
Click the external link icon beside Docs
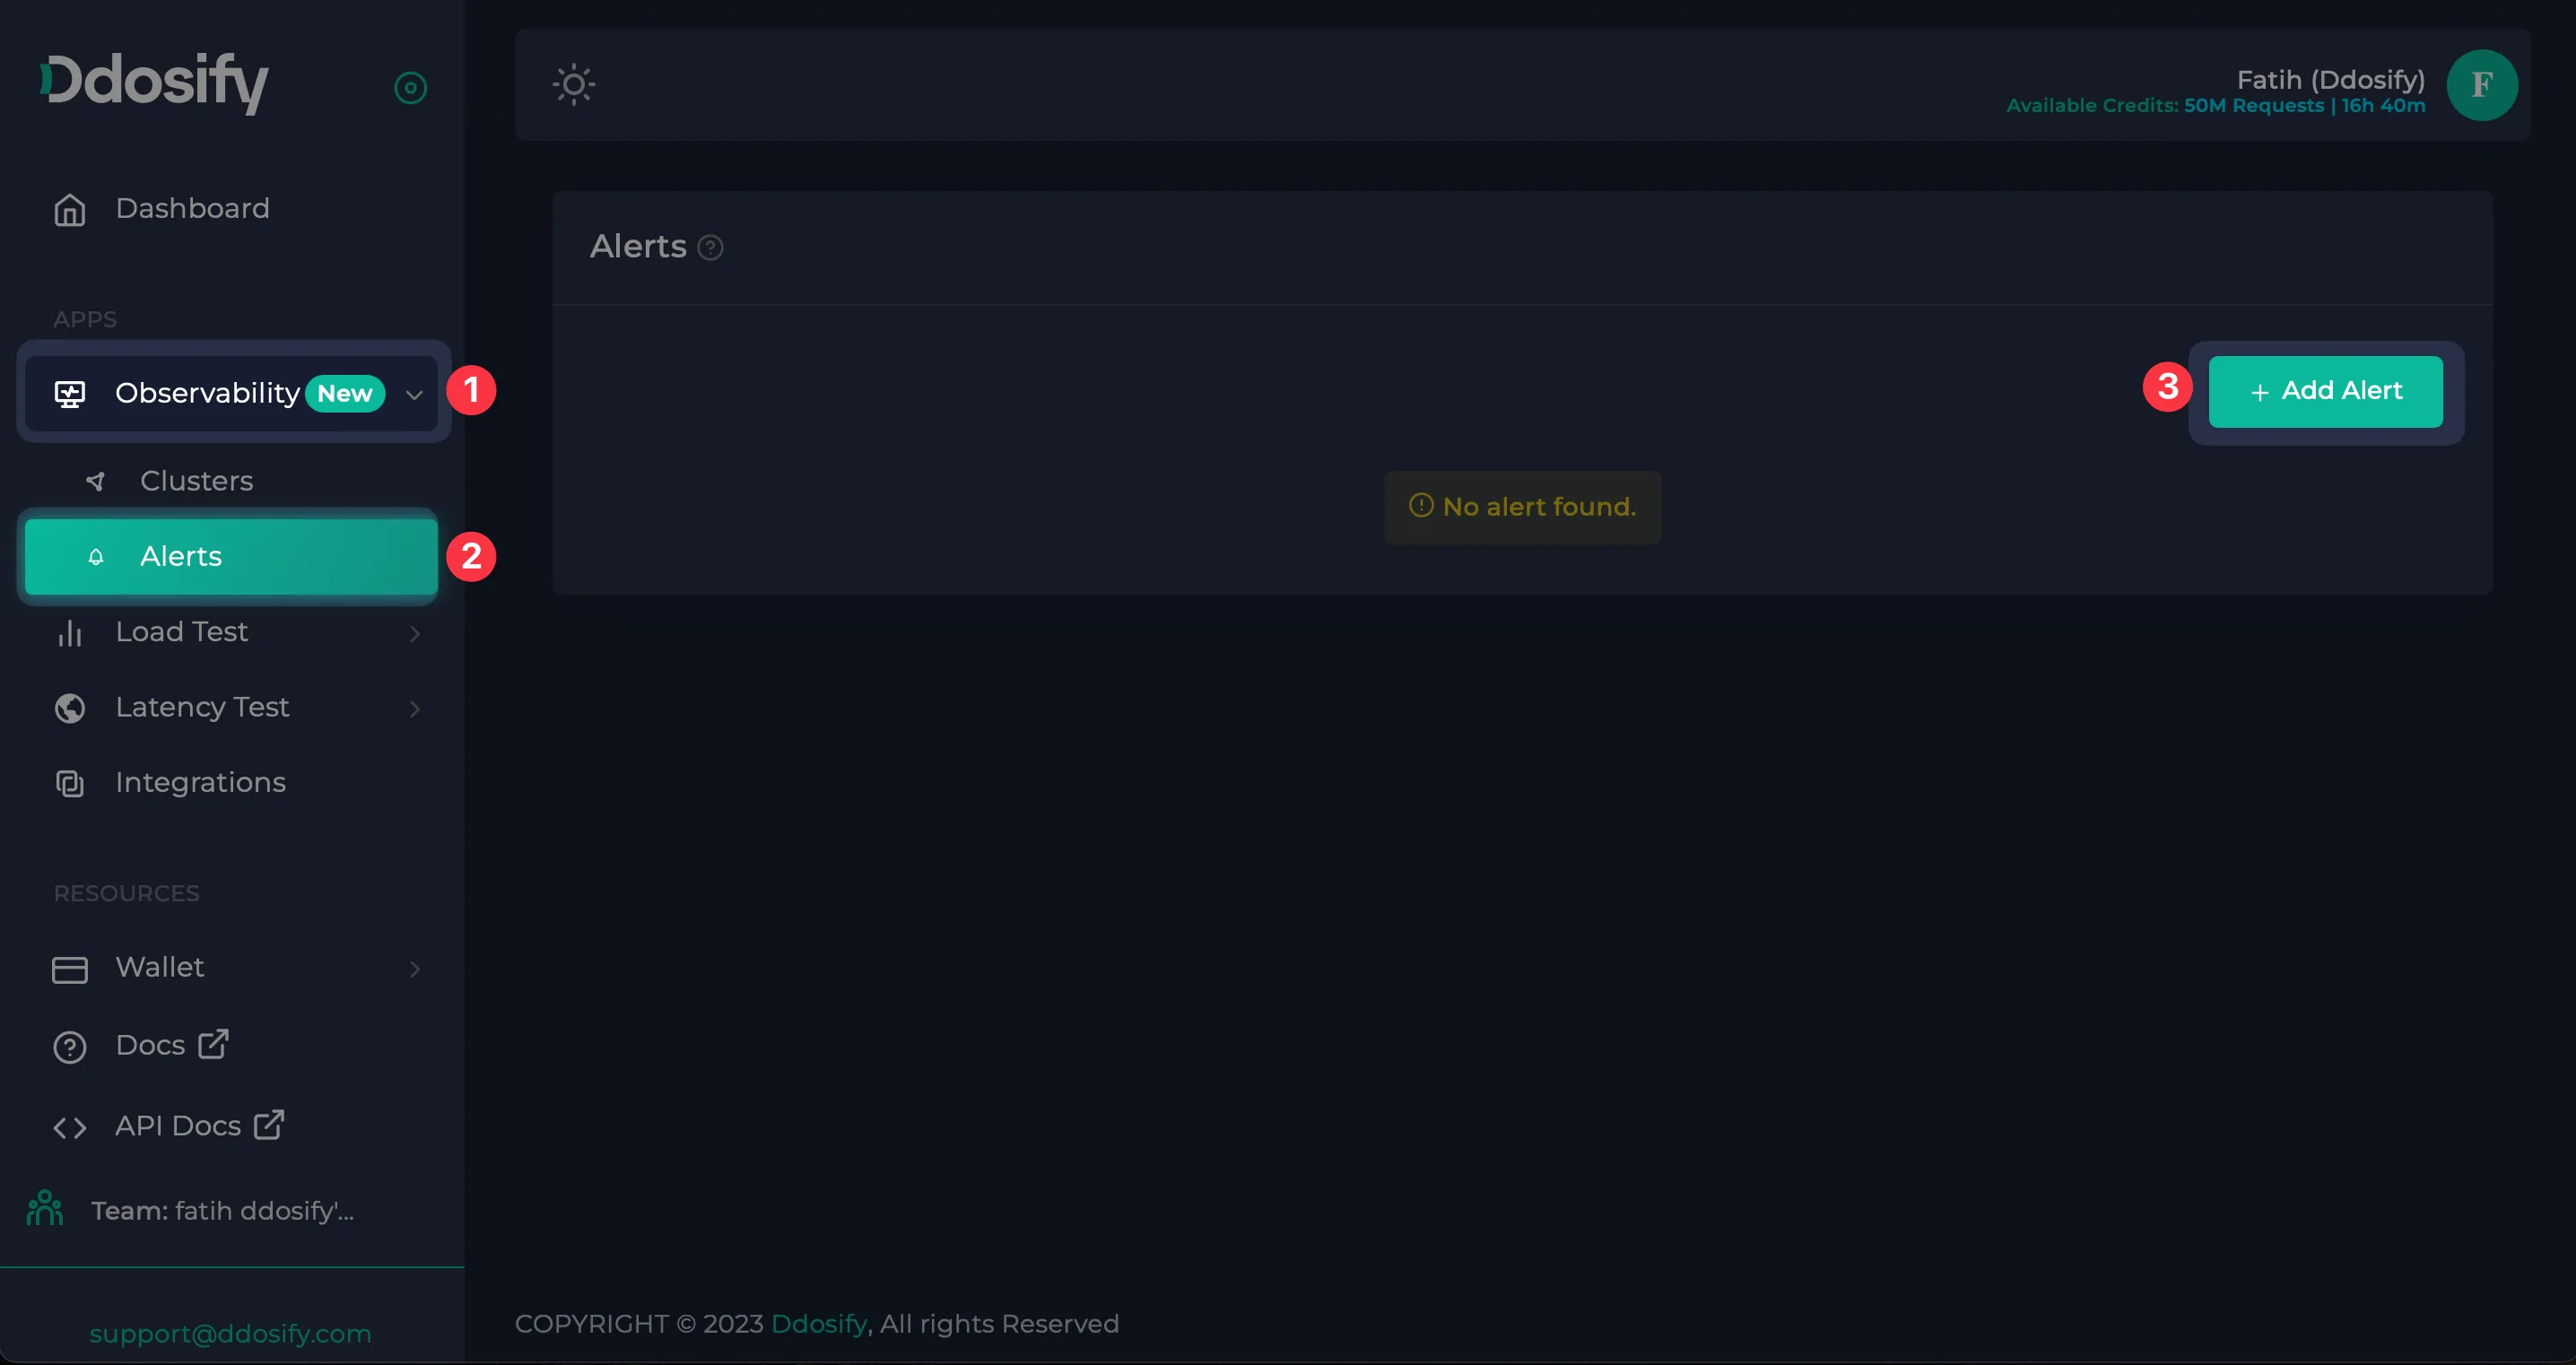tap(213, 1043)
